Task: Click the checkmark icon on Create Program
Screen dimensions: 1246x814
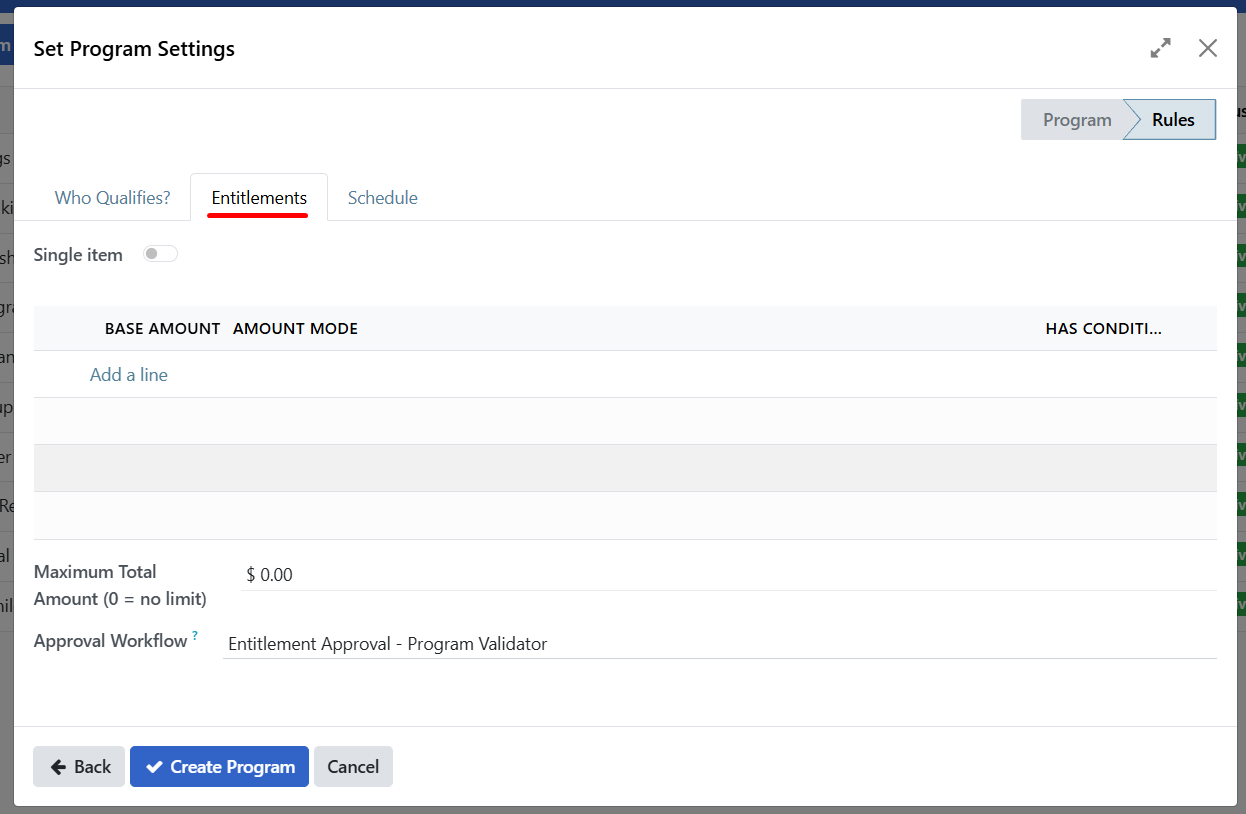Action: coord(155,767)
